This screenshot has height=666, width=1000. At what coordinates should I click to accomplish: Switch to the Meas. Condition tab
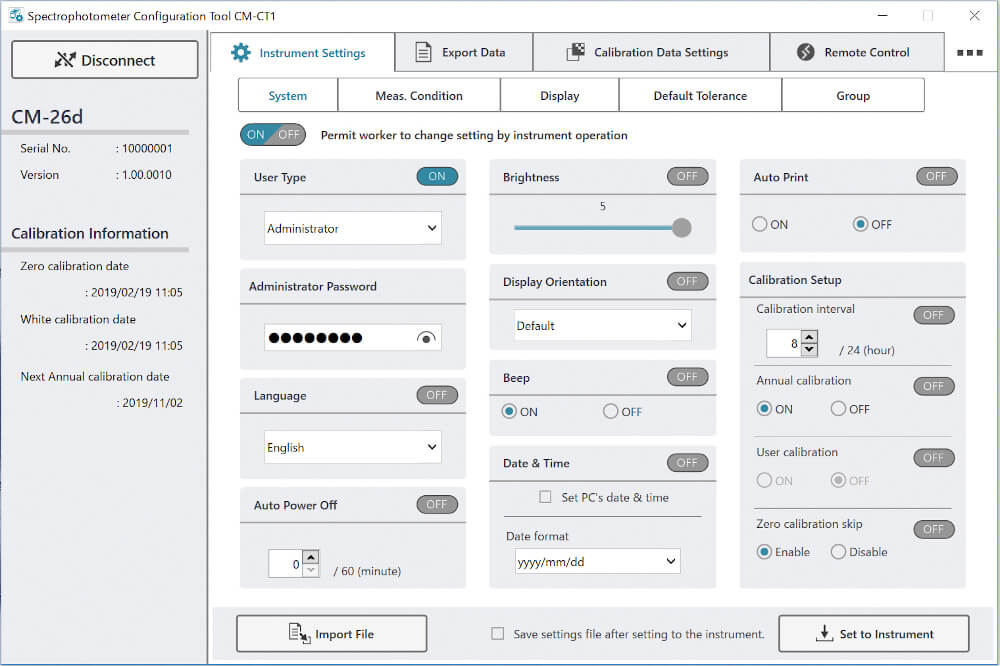click(x=418, y=96)
